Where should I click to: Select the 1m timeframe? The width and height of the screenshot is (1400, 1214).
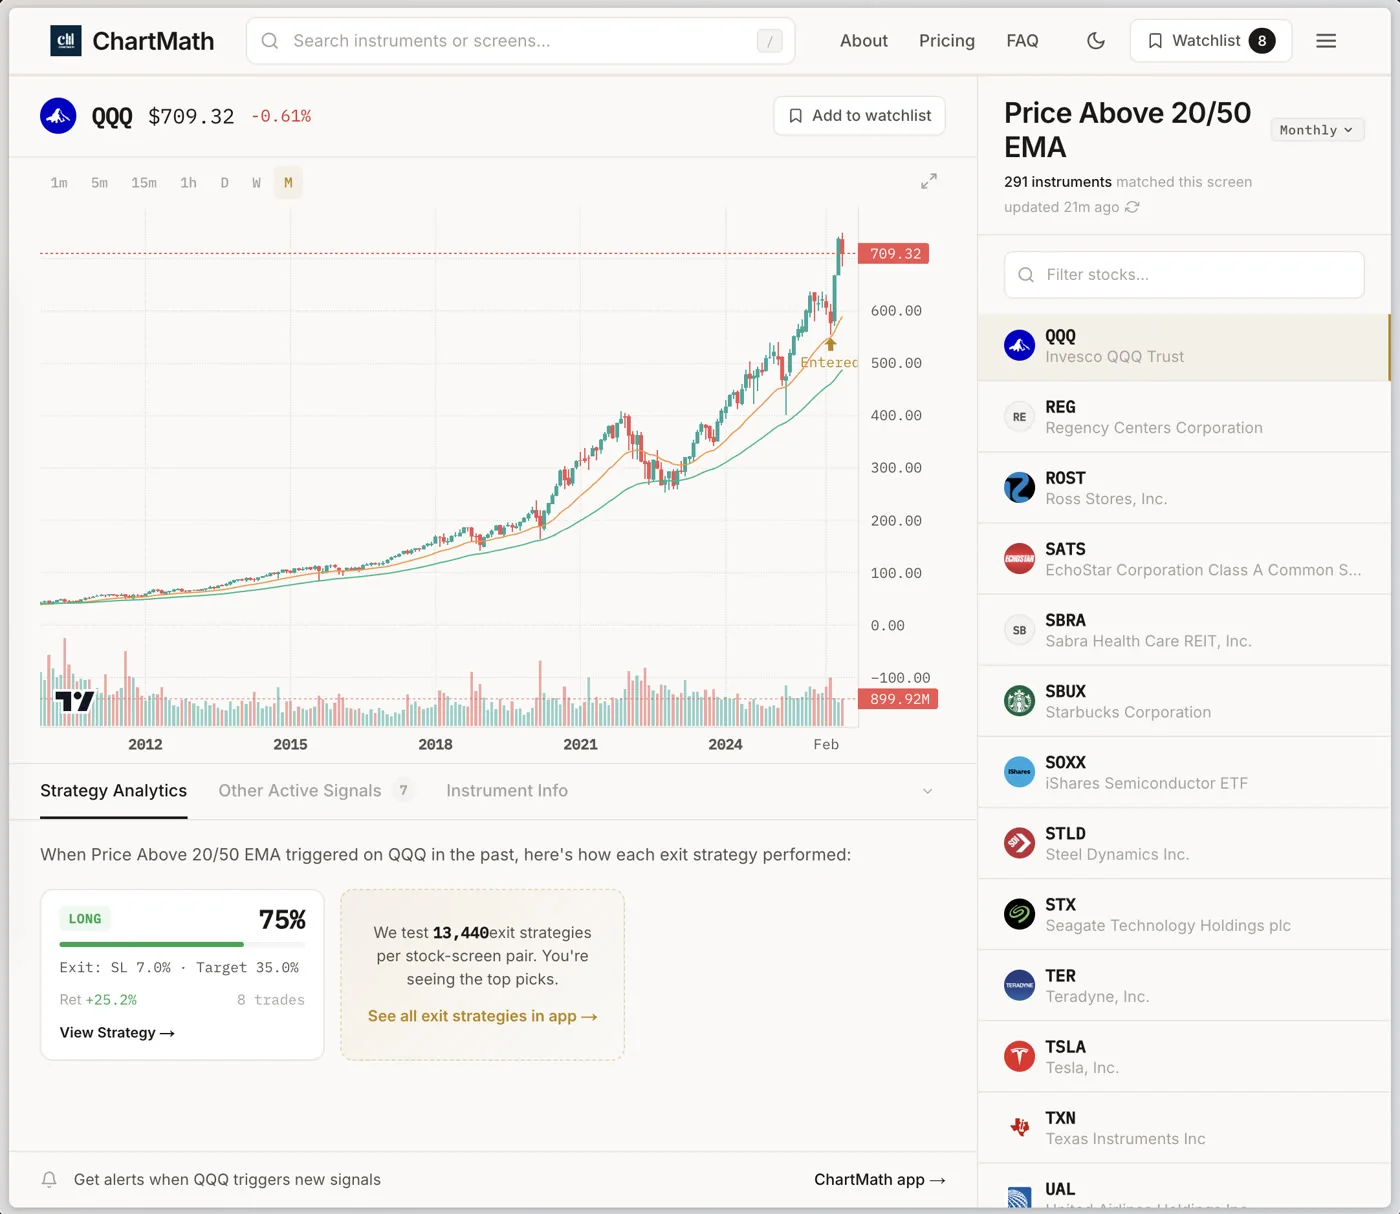point(59,183)
